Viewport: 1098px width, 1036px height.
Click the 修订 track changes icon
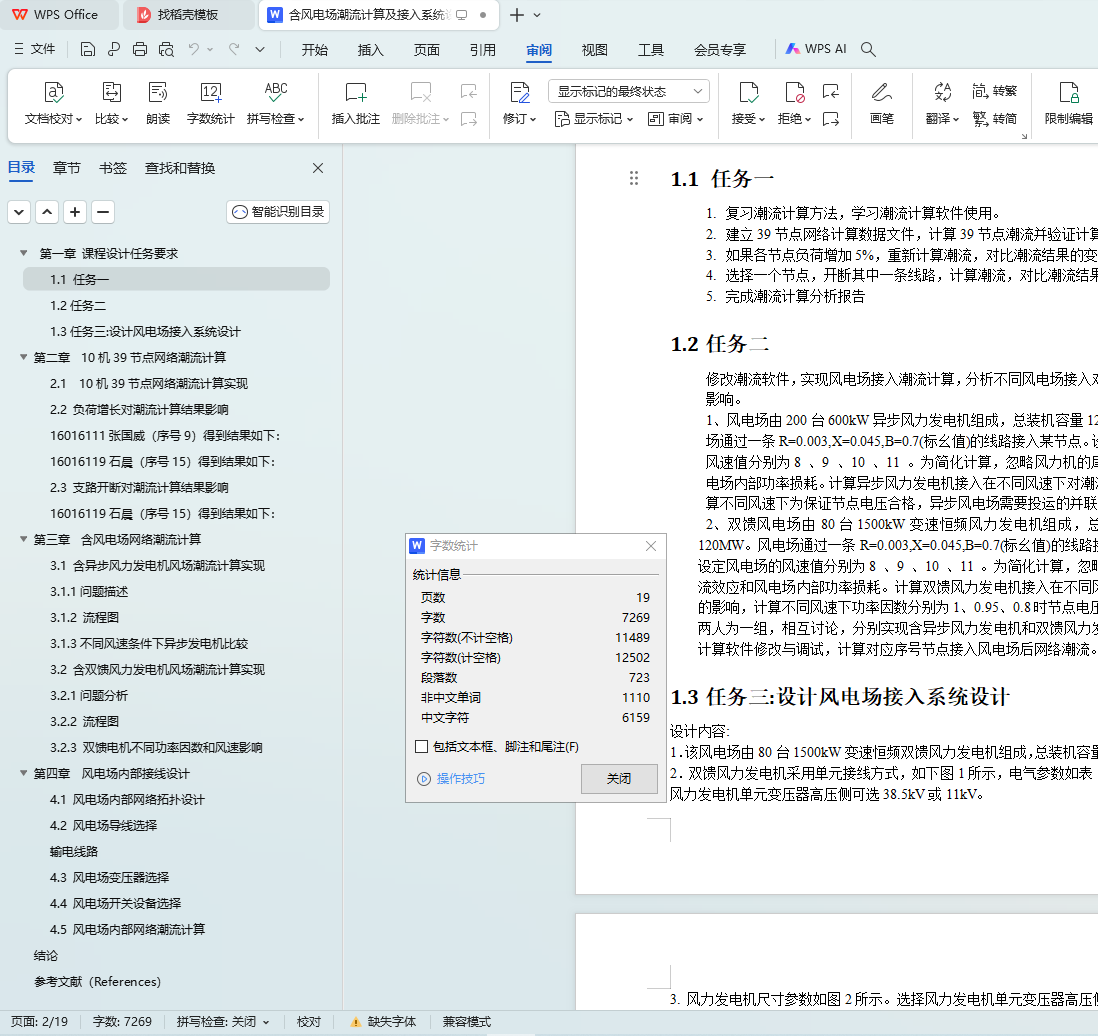pyautogui.click(x=520, y=93)
